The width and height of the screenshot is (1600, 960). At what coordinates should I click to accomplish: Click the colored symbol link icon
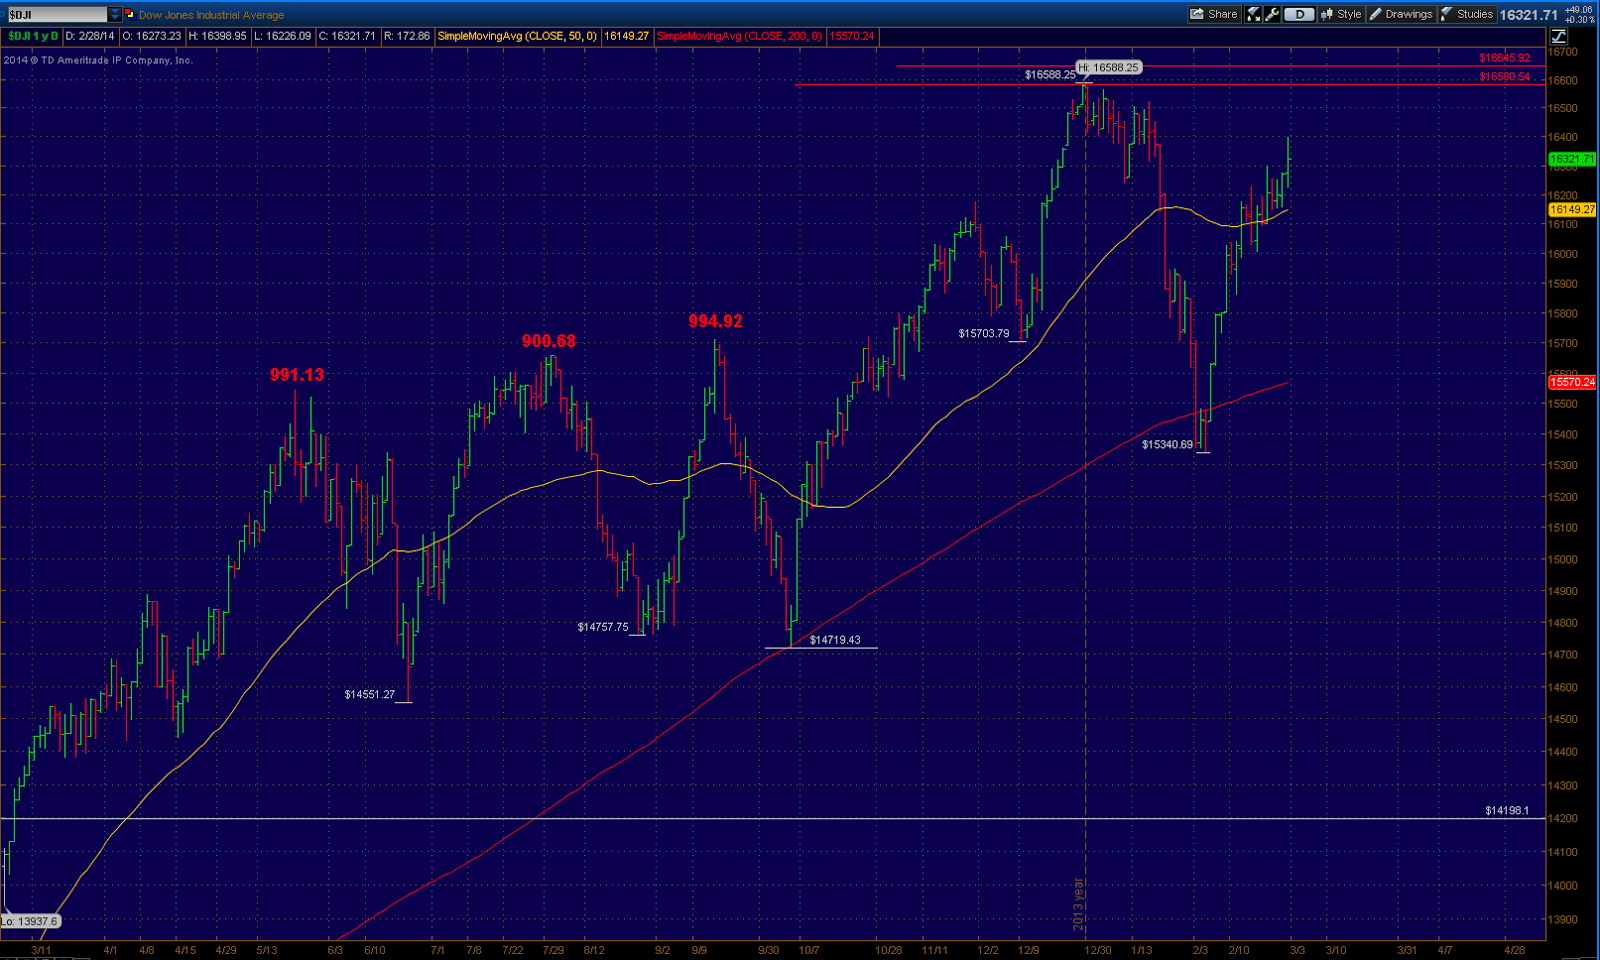click(x=129, y=14)
